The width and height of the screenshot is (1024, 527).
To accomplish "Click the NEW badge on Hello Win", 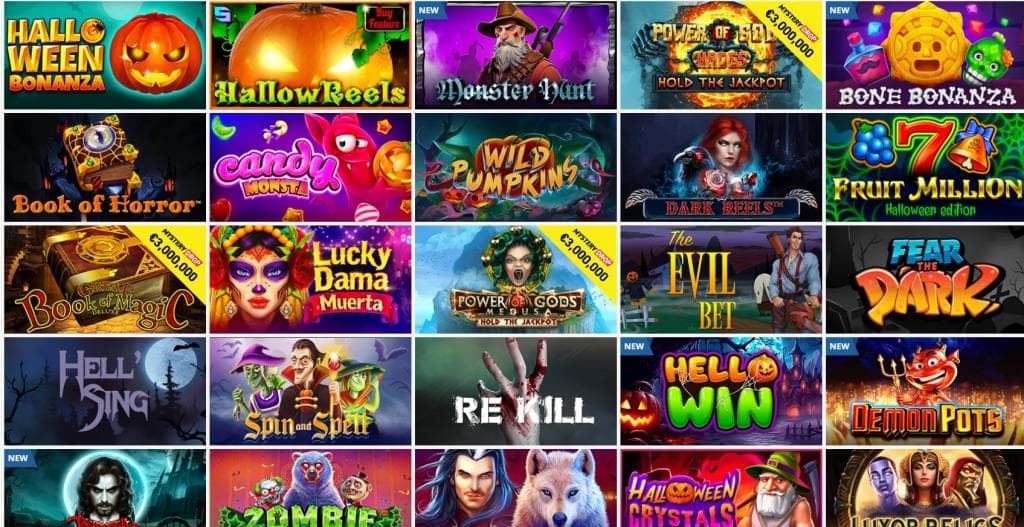I will point(634,346).
